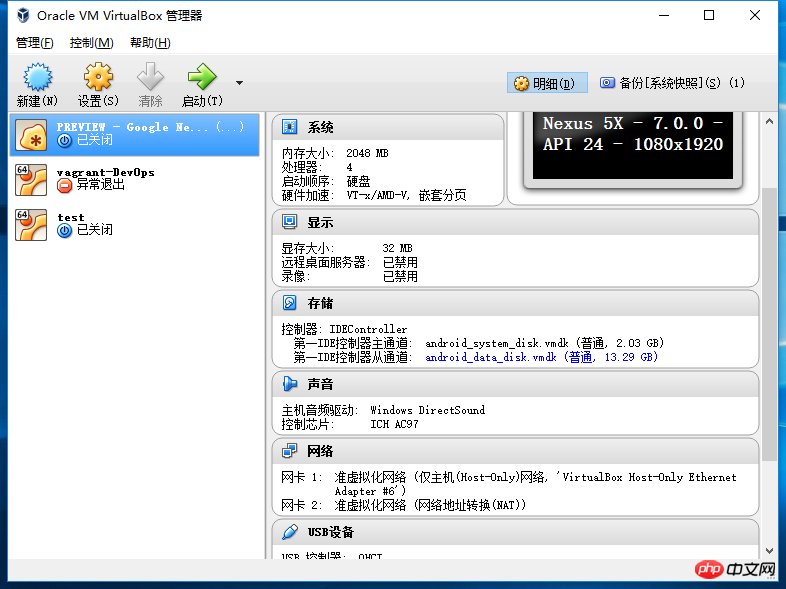Open the 帮助(H) menu
Viewport: 786px width, 589px height.
coord(150,43)
